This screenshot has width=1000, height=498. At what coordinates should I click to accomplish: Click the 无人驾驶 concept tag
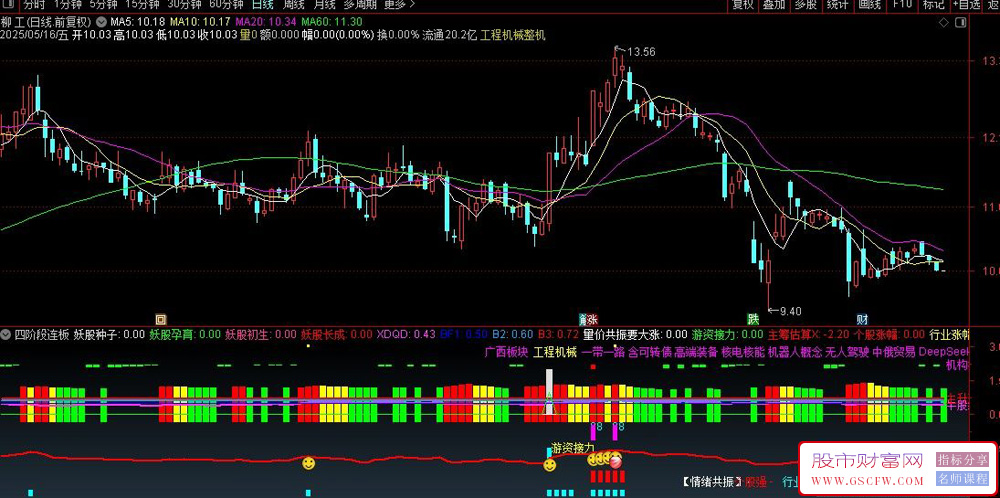847,351
